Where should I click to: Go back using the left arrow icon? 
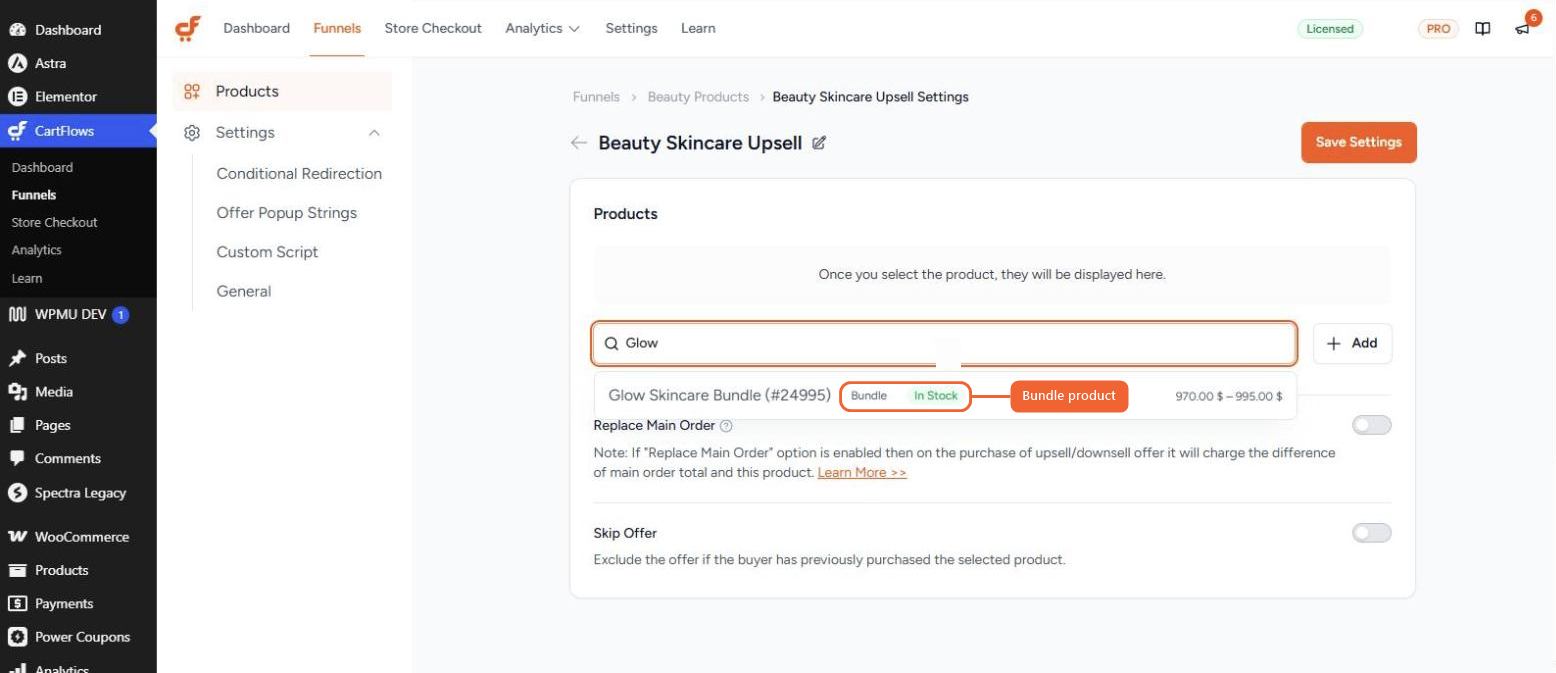[578, 143]
